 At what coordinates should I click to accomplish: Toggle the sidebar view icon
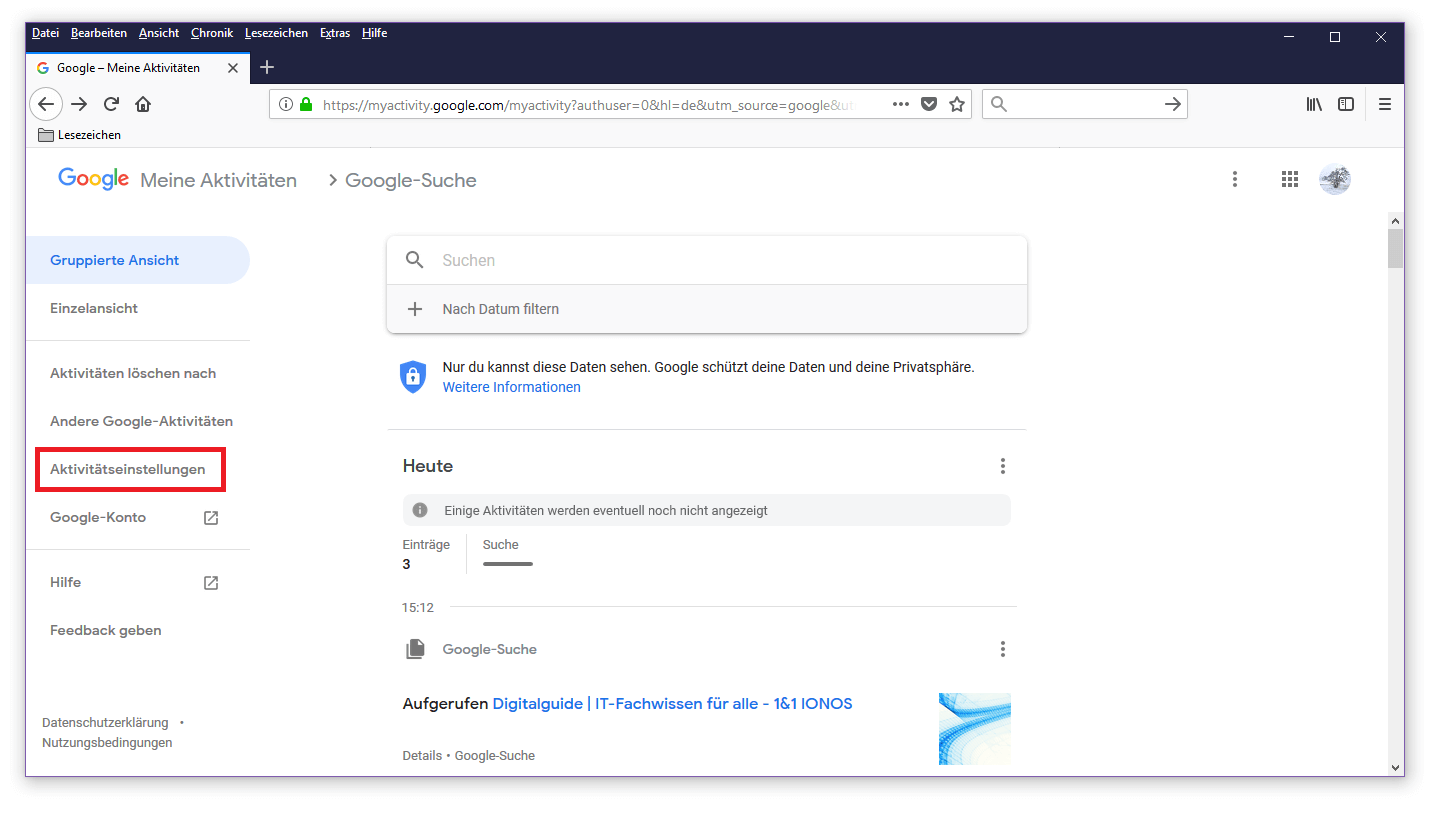(1346, 104)
